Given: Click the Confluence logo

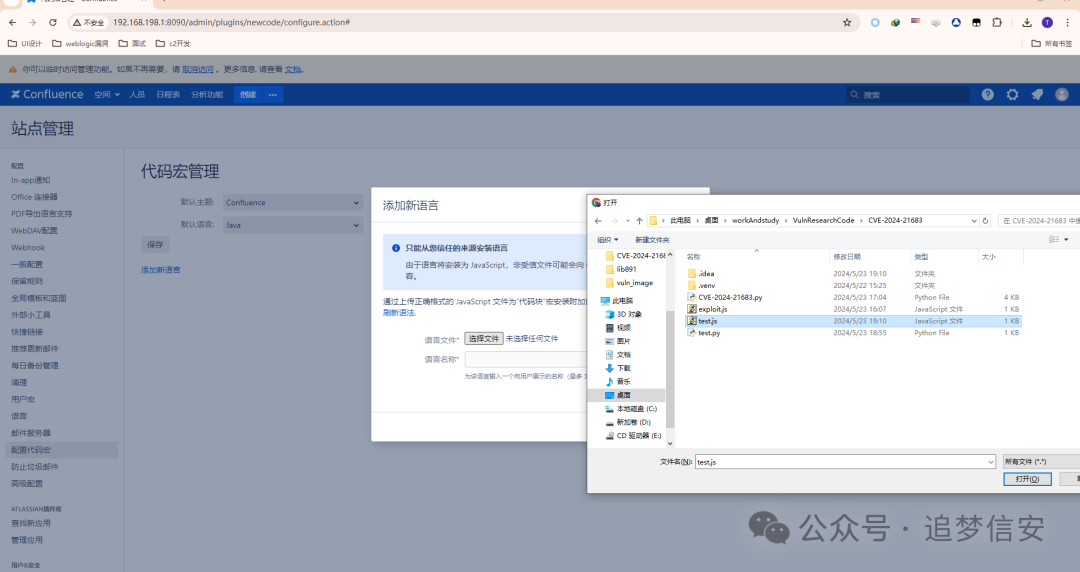Looking at the screenshot, I should coord(47,94).
